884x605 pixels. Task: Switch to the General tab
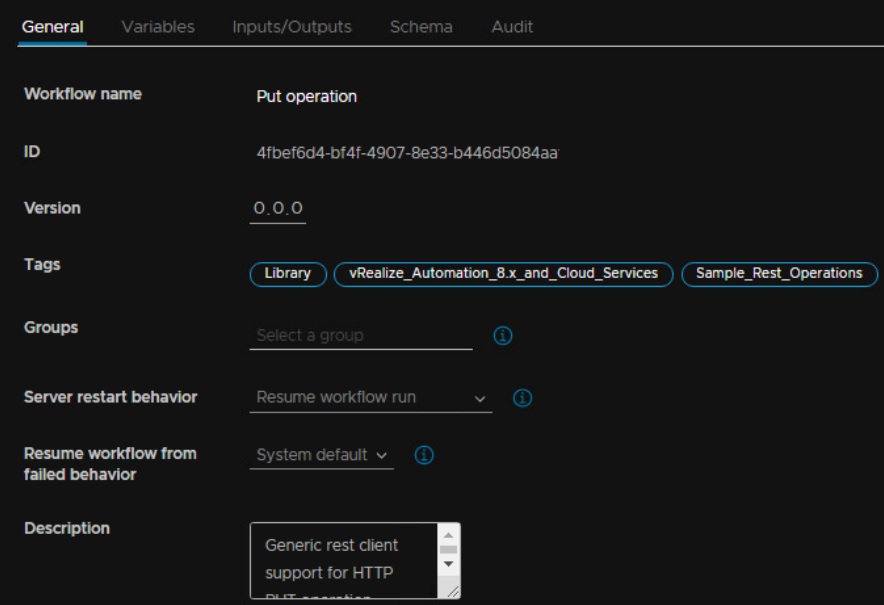(x=52, y=27)
